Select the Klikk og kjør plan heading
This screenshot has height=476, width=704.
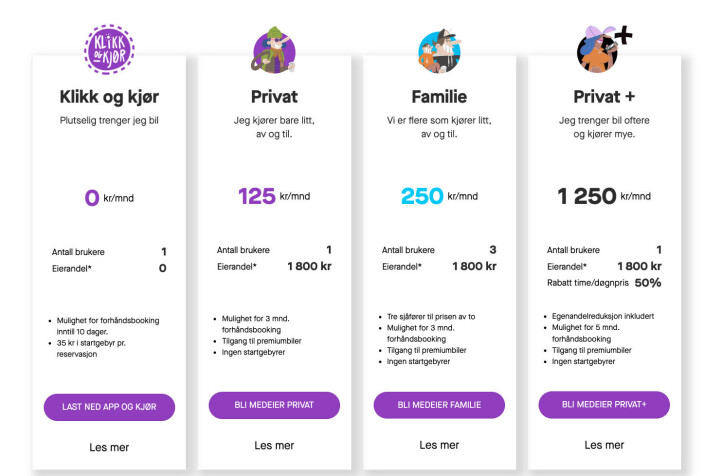coord(109,97)
